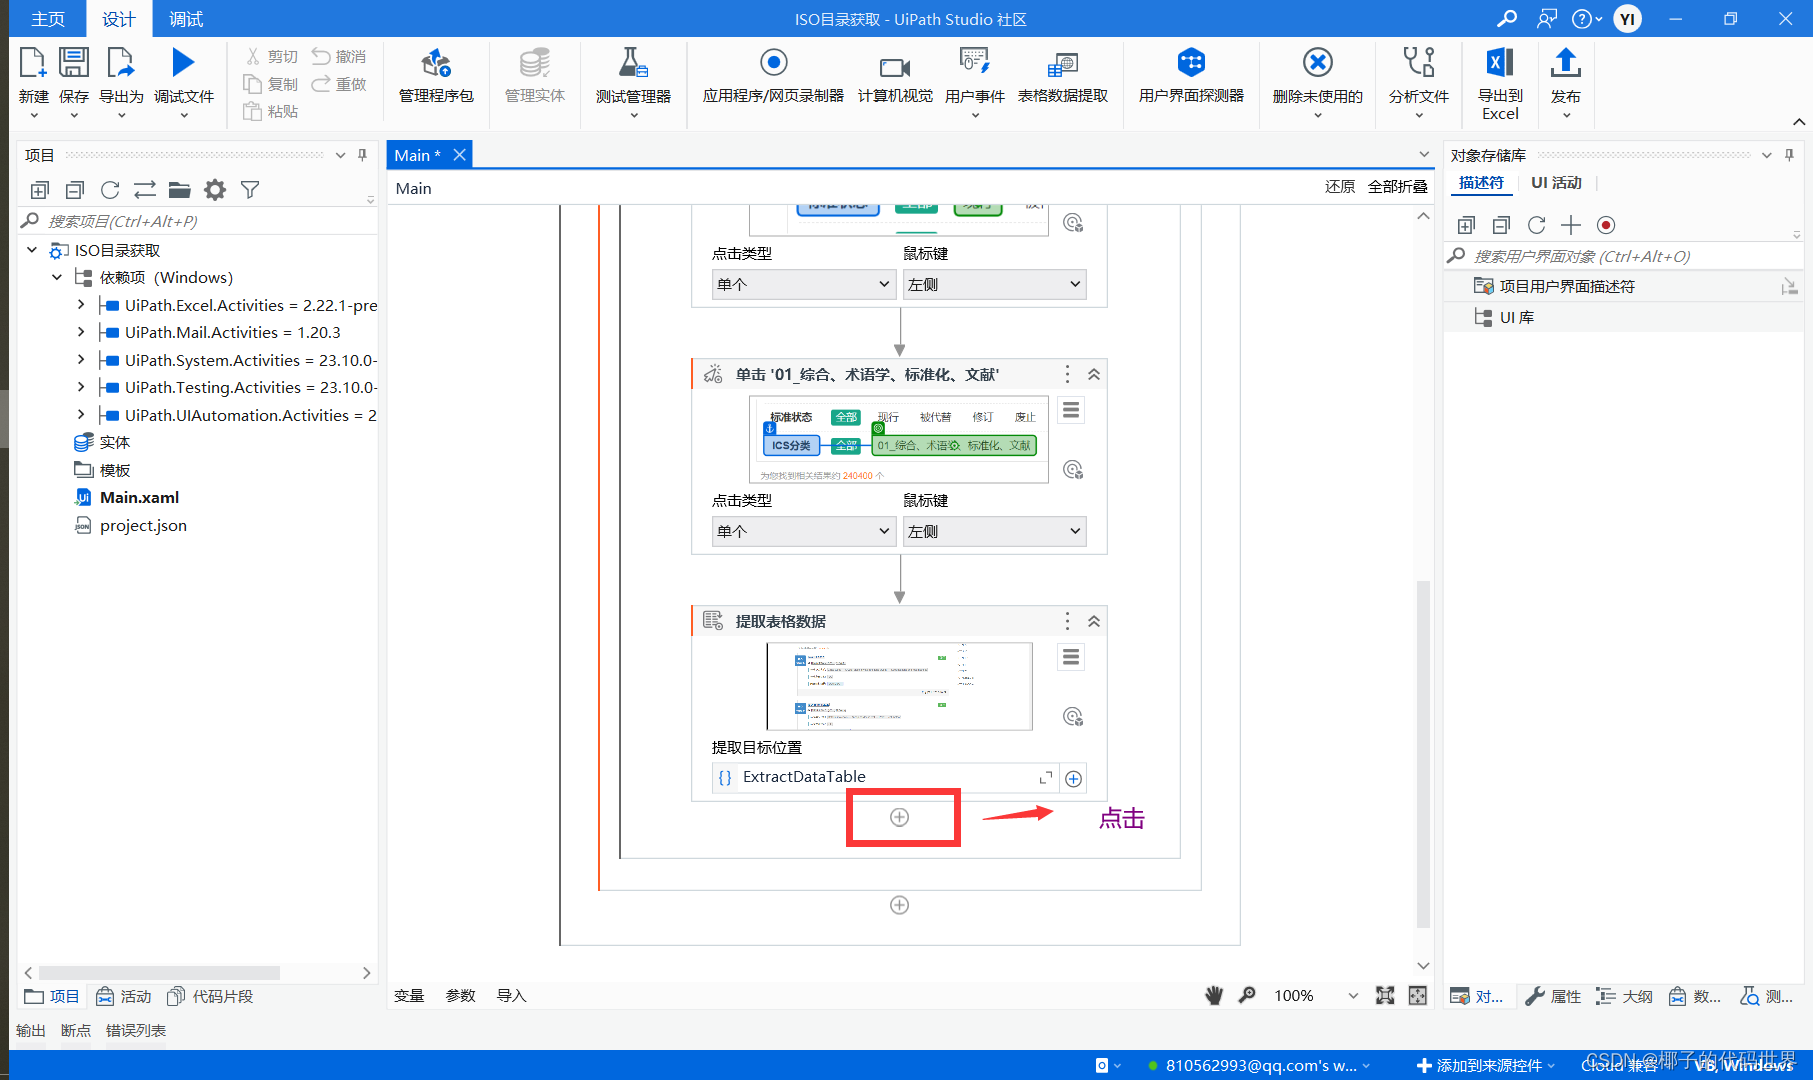
Task: Switch to 调试 ribbon tab
Action: 186,19
